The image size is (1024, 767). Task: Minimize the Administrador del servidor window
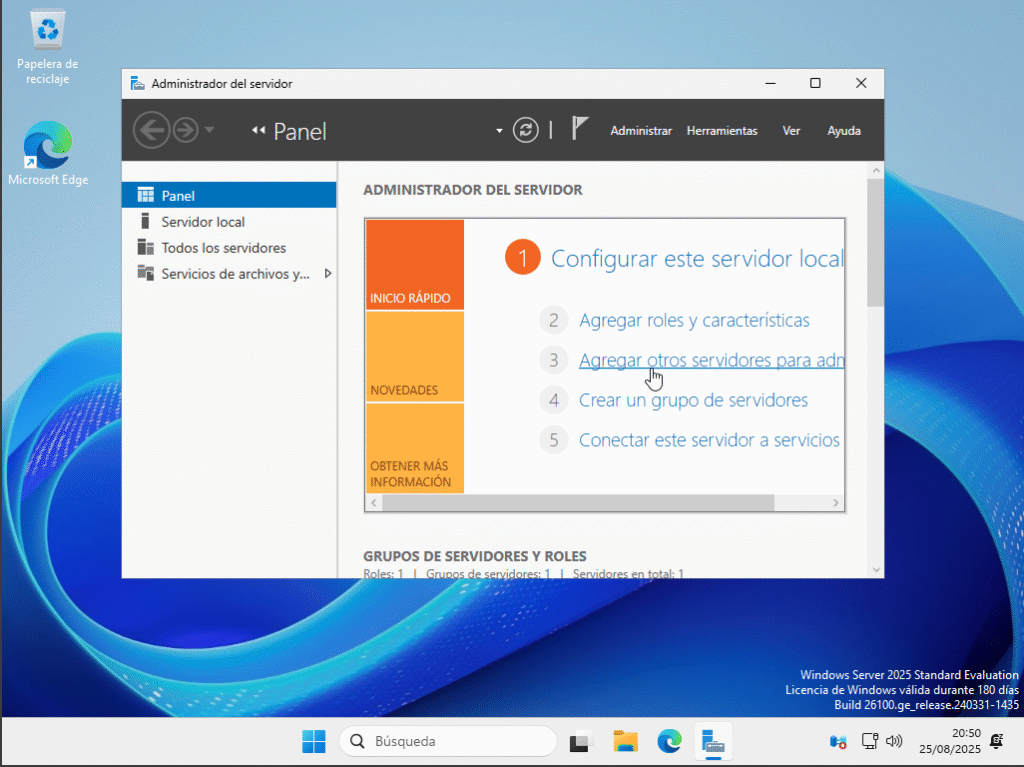(771, 83)
